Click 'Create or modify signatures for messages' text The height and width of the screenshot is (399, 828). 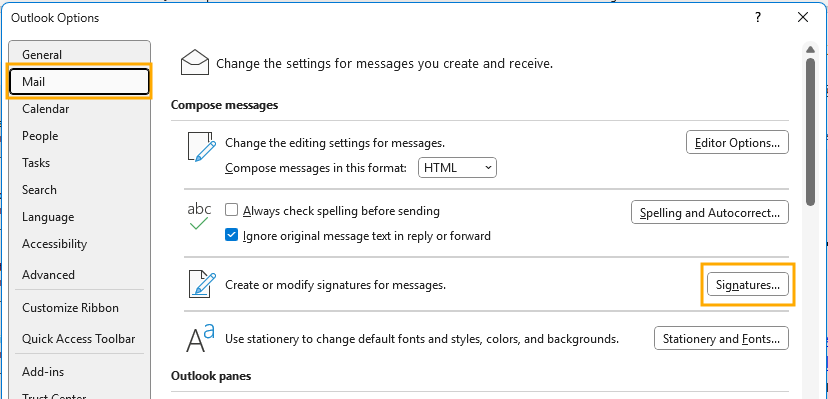[x=336, y=285]
